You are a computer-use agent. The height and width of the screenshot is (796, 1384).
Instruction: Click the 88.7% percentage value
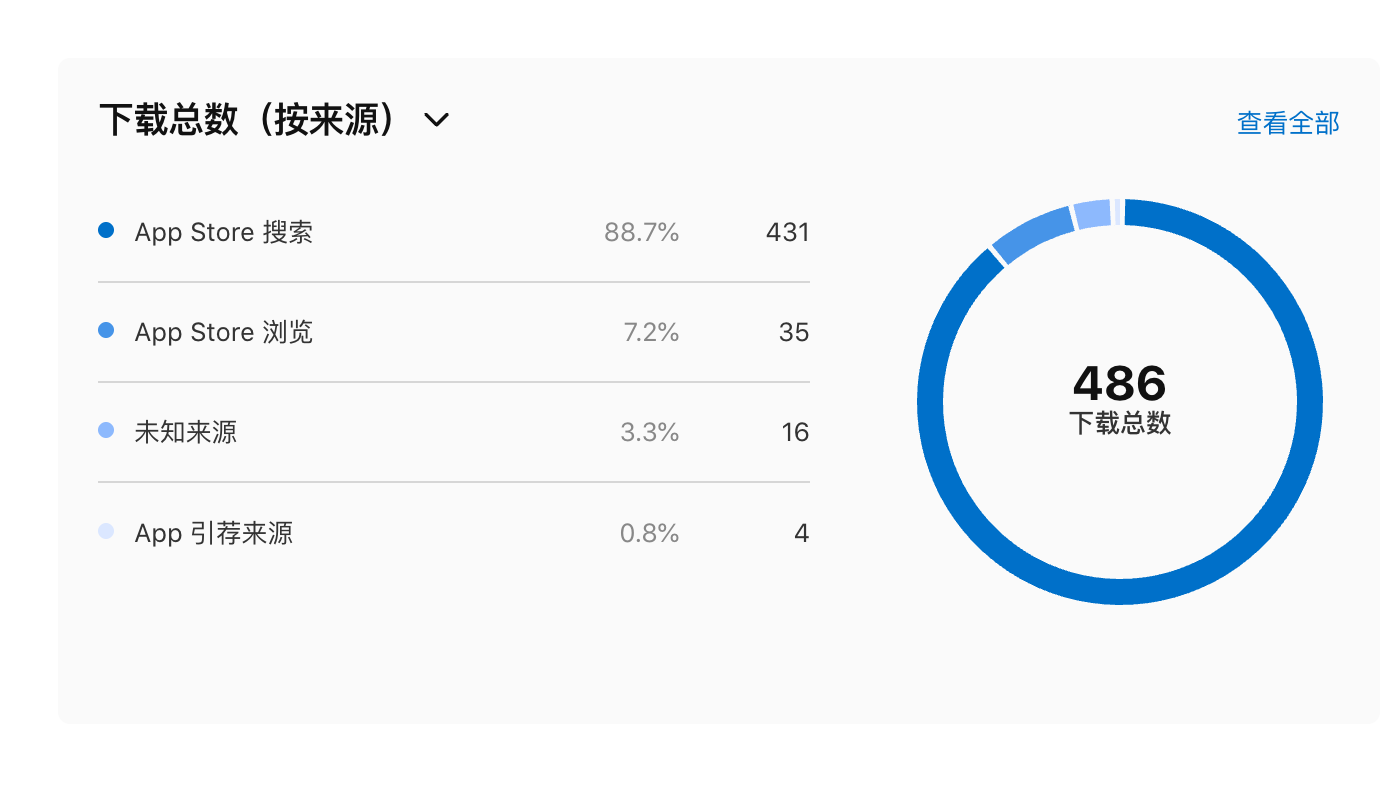click(x=642, y=232)
